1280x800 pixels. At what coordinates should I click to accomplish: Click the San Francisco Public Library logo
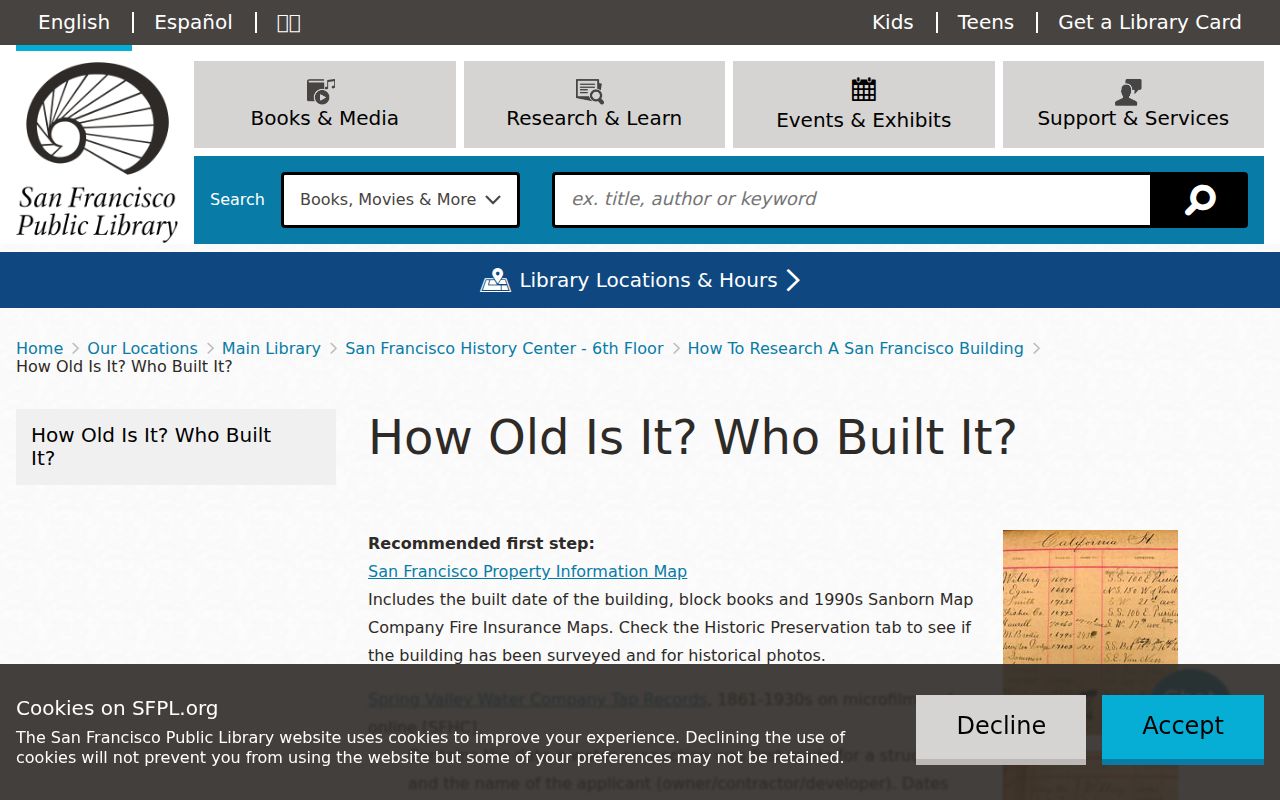pos(97,152)
